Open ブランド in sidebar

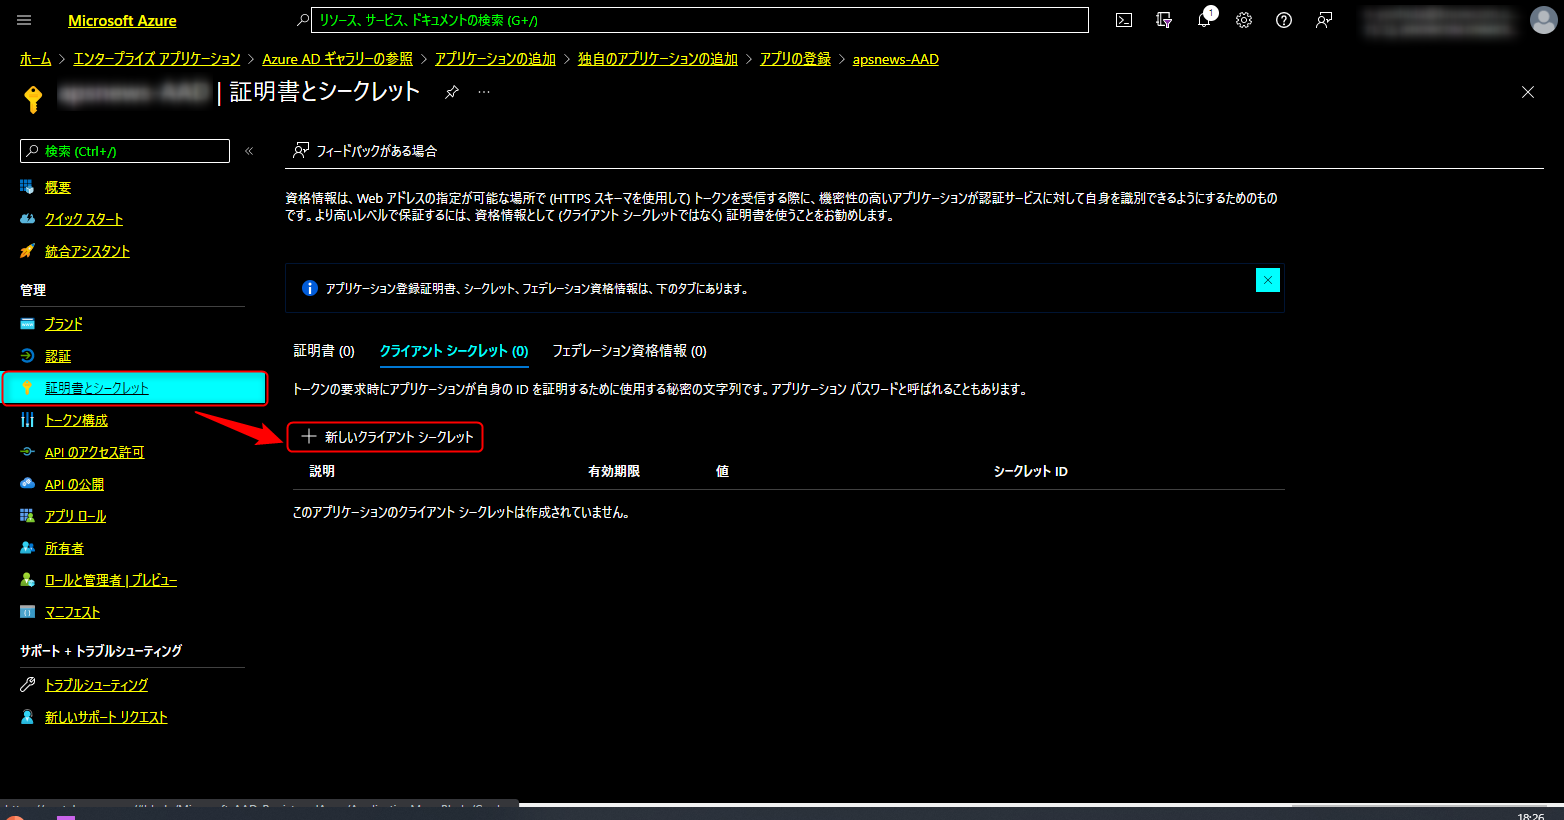(x=64, y=324)
